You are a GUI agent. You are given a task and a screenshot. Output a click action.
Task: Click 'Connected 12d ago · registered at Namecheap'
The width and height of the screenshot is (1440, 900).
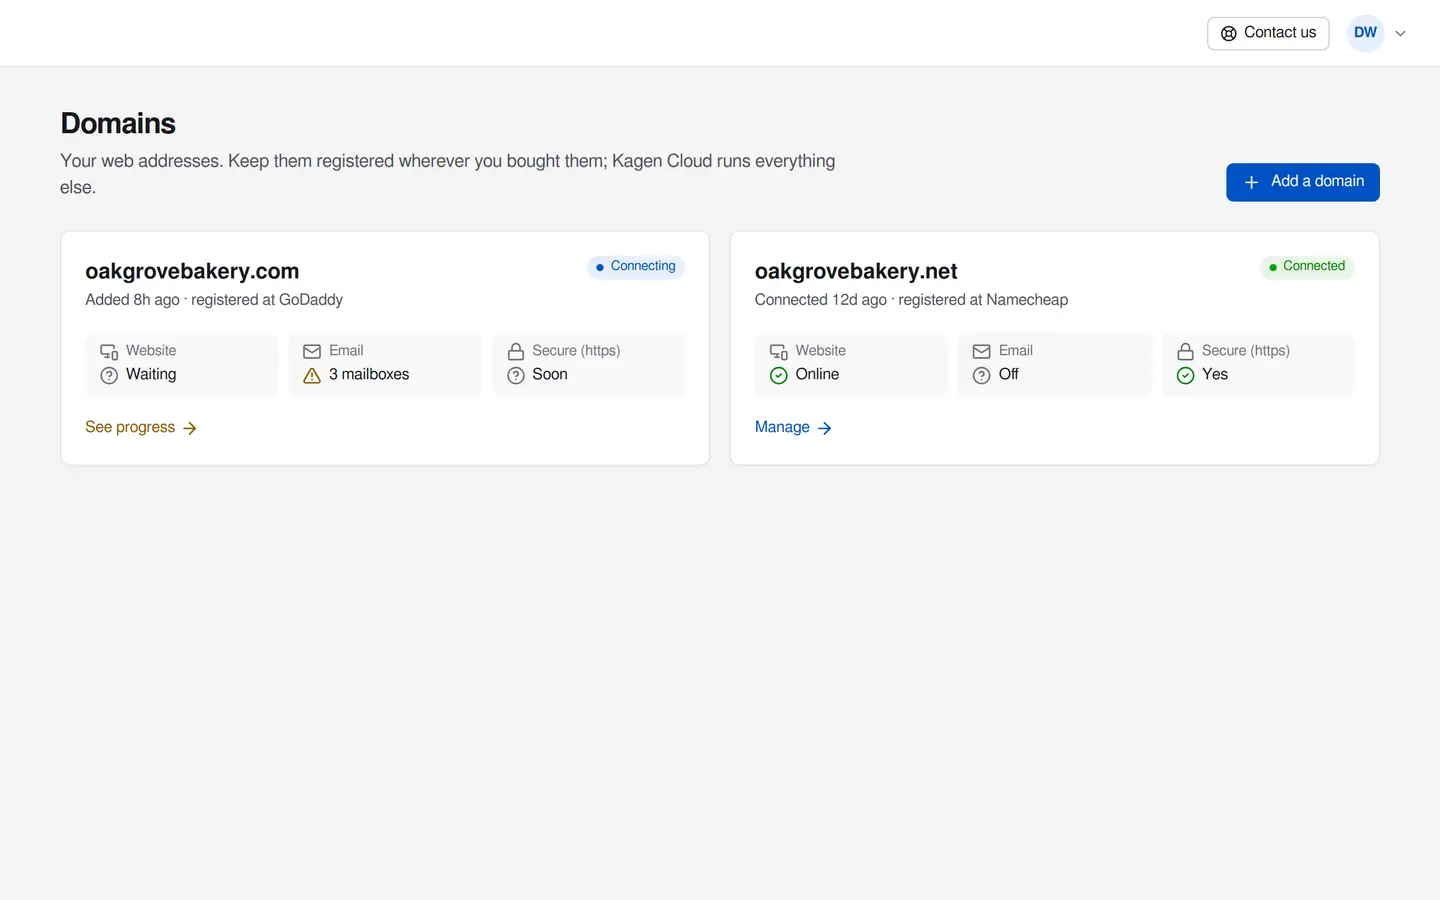pyautogui.click(x=911, y=300)
